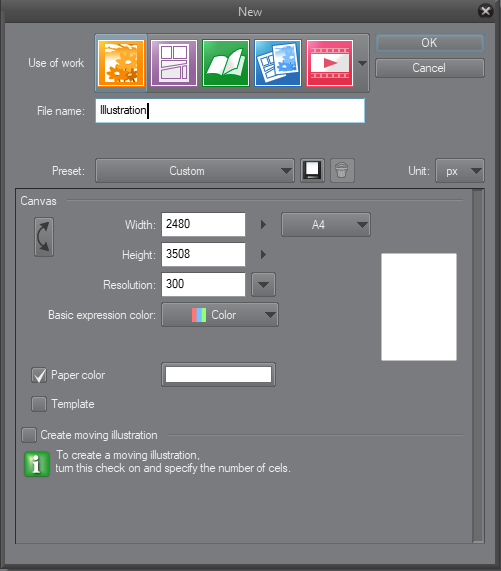
Task: Swap width and height with rotate icon
Action: 44,237
